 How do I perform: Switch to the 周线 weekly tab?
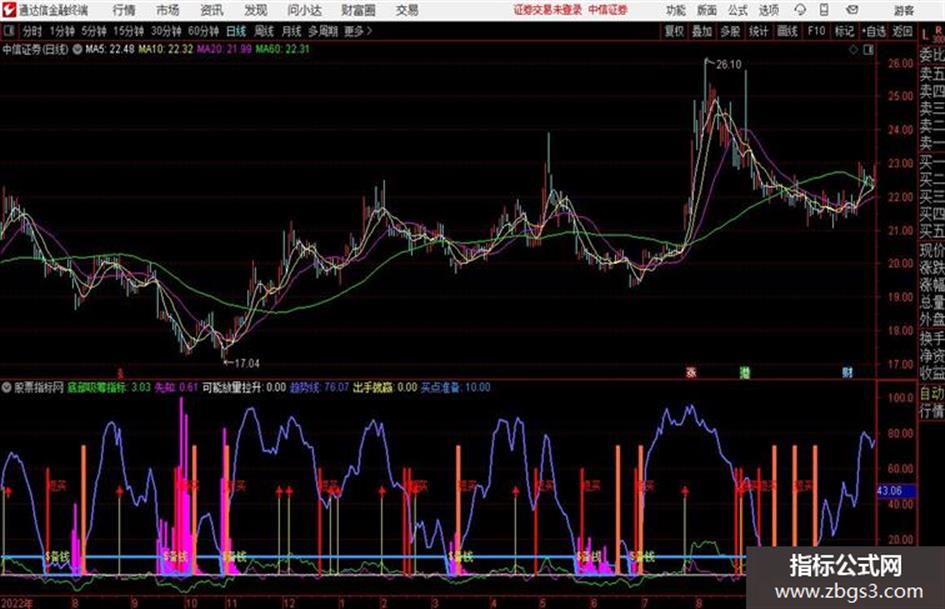click(264, 31)
